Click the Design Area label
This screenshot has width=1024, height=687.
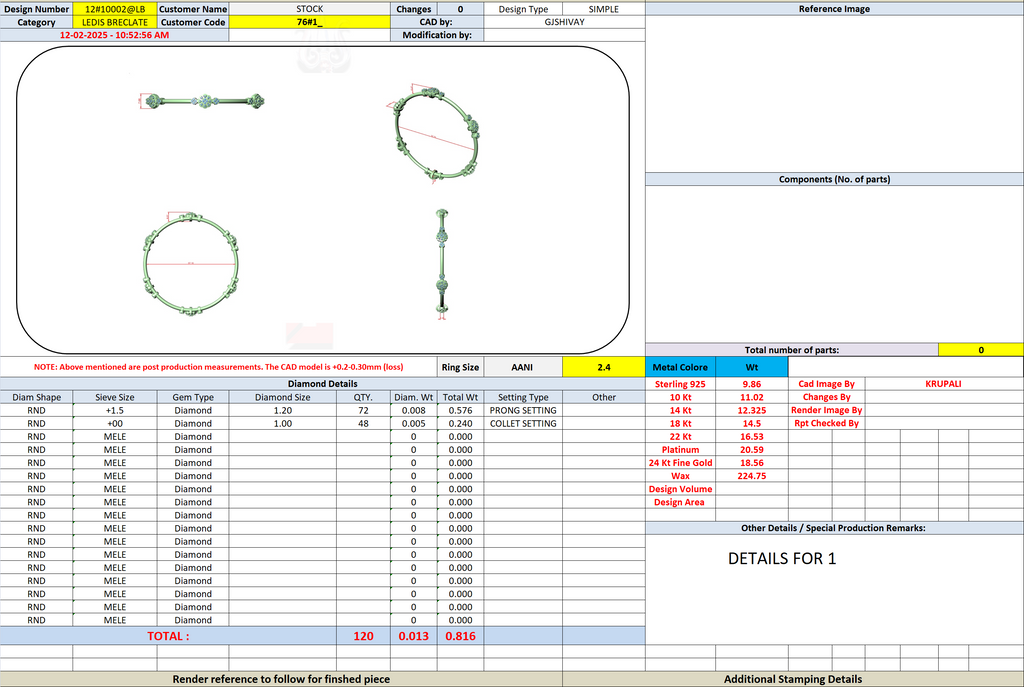tap(680, 502)
